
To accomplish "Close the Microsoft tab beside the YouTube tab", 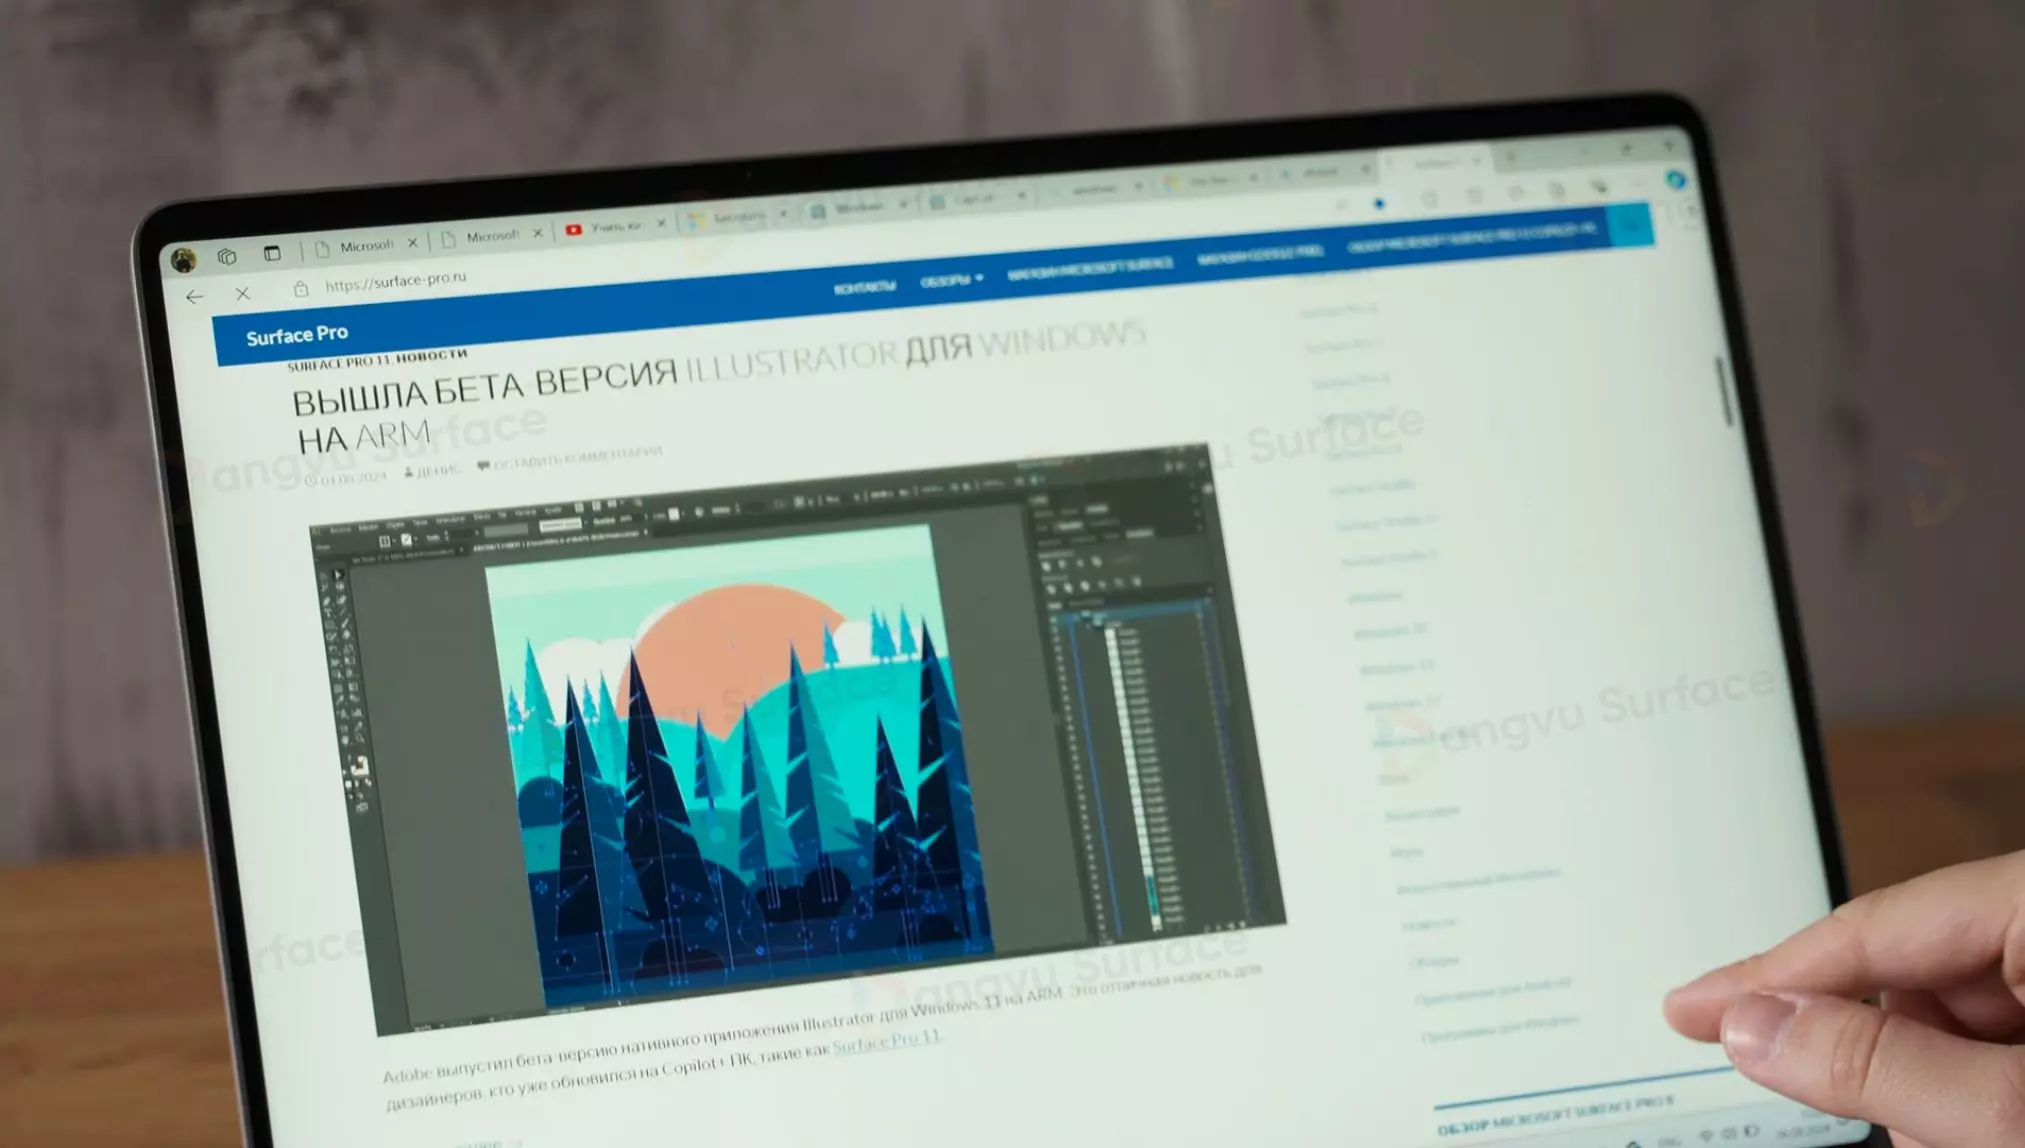I will point(538,233).
